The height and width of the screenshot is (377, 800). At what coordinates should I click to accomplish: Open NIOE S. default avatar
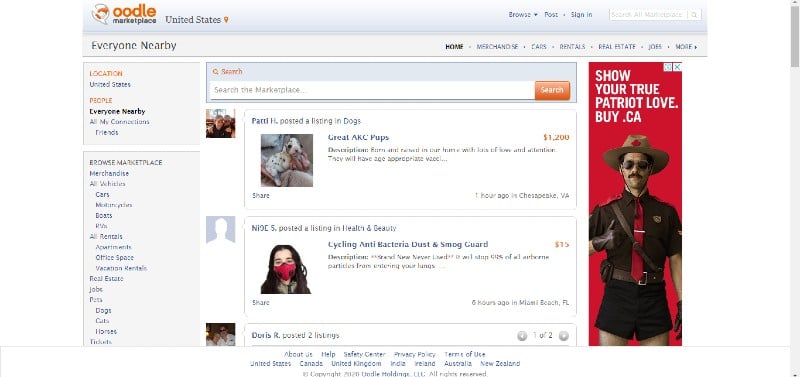[220, 230]
